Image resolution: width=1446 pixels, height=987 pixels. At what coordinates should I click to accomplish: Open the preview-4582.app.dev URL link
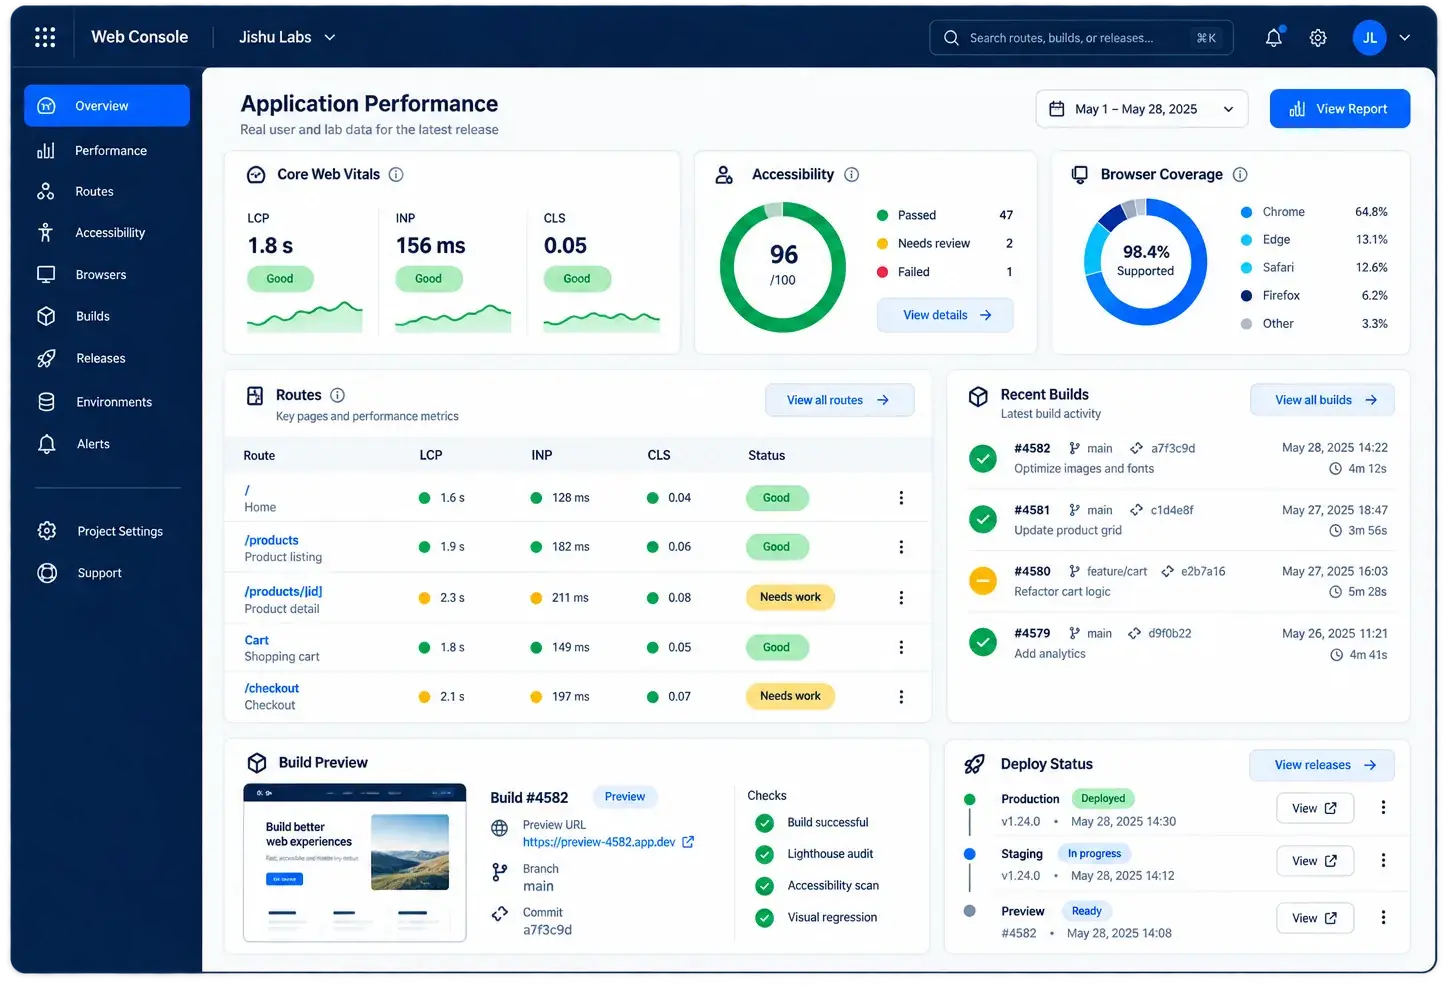click(598, 842)
